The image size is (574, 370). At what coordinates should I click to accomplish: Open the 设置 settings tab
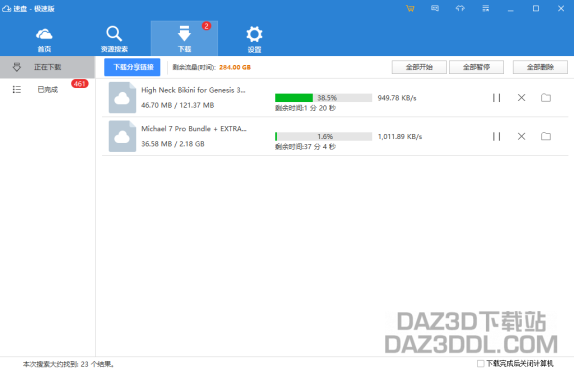pos(254,39)
